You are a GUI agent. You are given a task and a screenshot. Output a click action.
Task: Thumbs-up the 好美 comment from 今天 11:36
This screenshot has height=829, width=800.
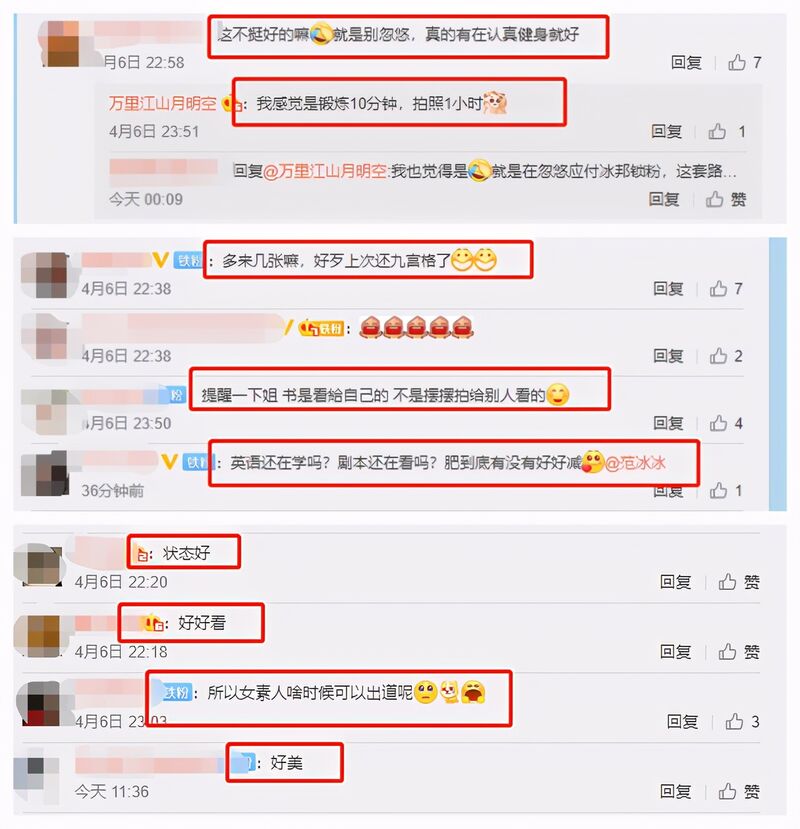pos(727,791)
